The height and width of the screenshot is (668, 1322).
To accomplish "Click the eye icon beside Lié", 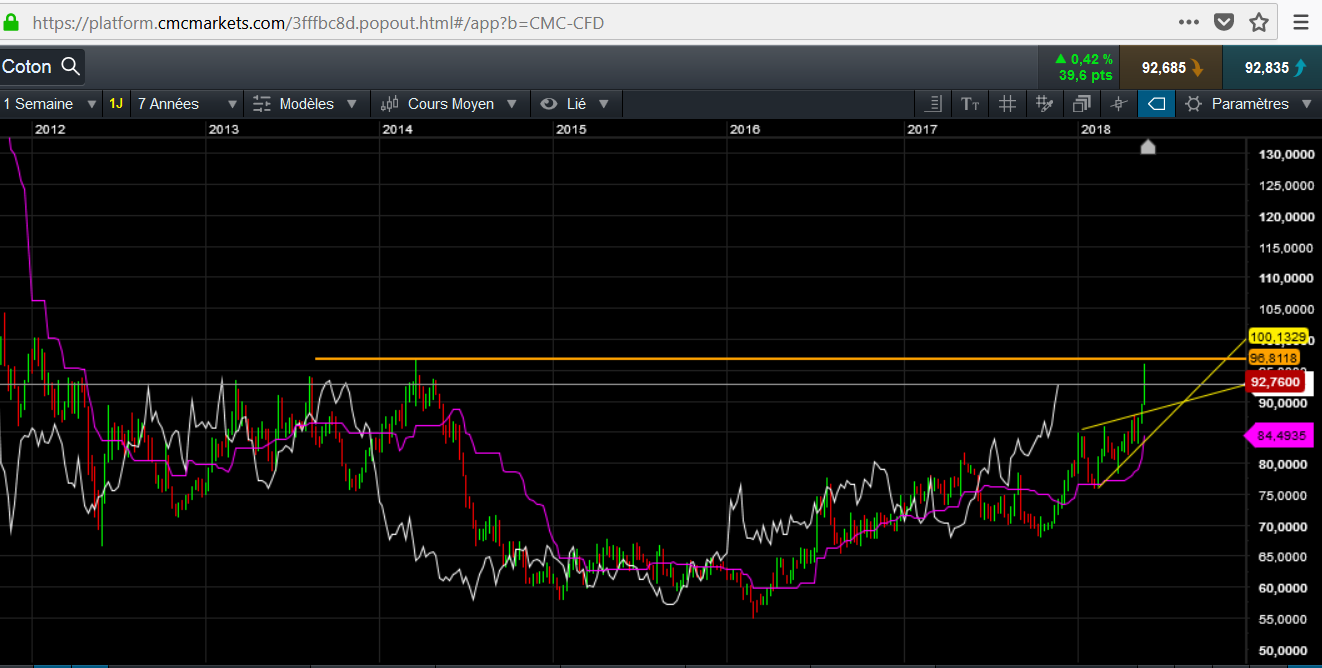I will click(548, 104).
